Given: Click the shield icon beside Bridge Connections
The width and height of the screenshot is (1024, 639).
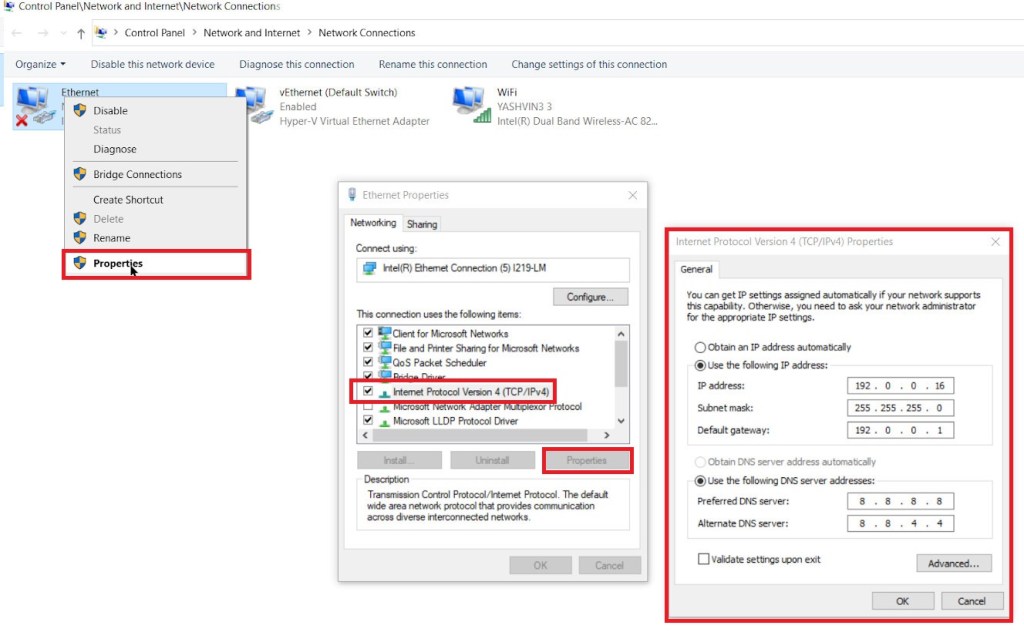Looking at the screenshot, I should point(80,174).
